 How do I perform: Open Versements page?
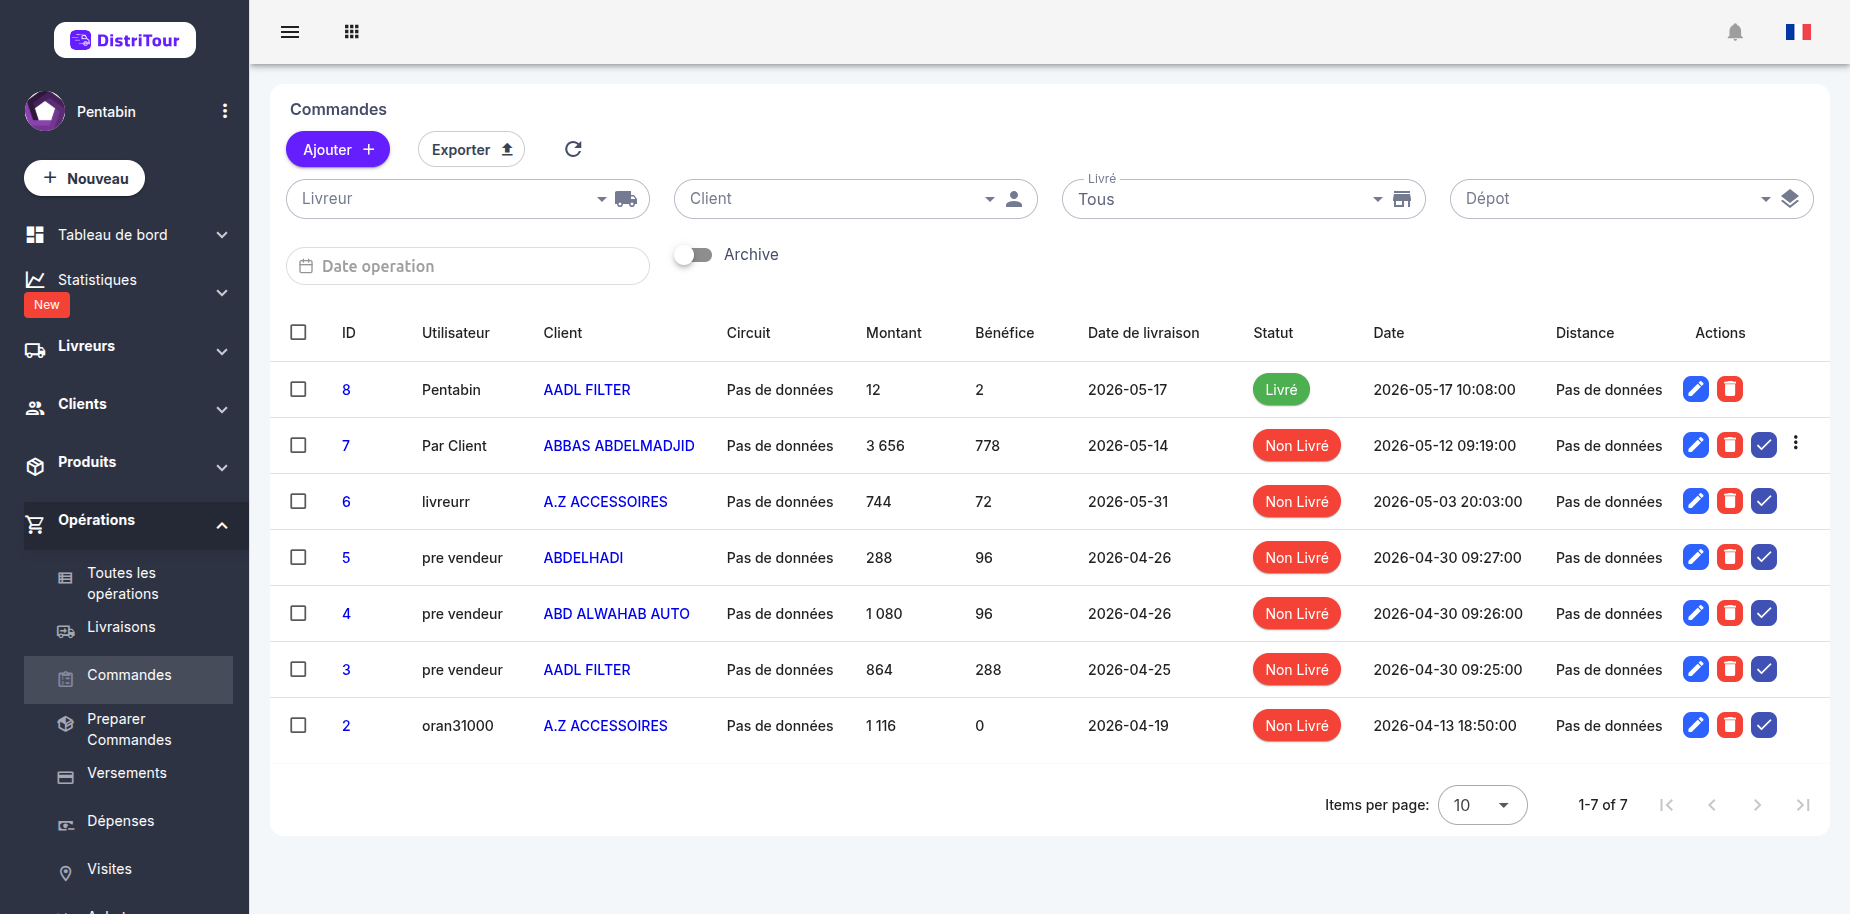(x=127, y=773)
